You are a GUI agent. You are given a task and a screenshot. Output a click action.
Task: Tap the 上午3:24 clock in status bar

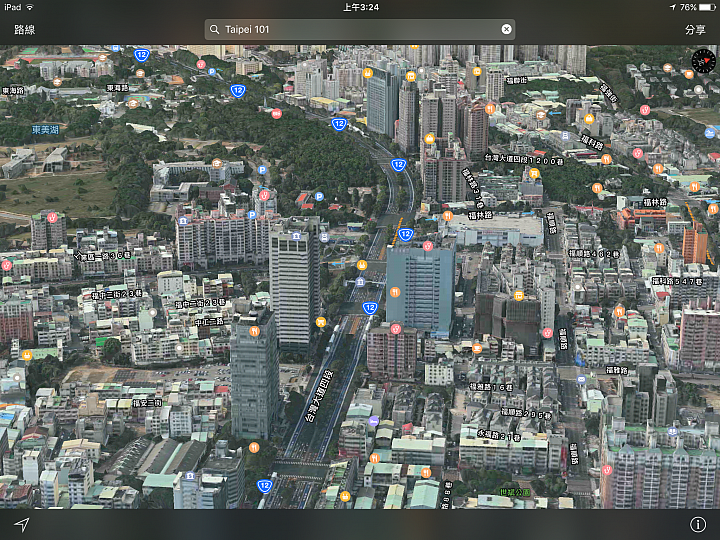pyautogui.click(x=361, y=7)
